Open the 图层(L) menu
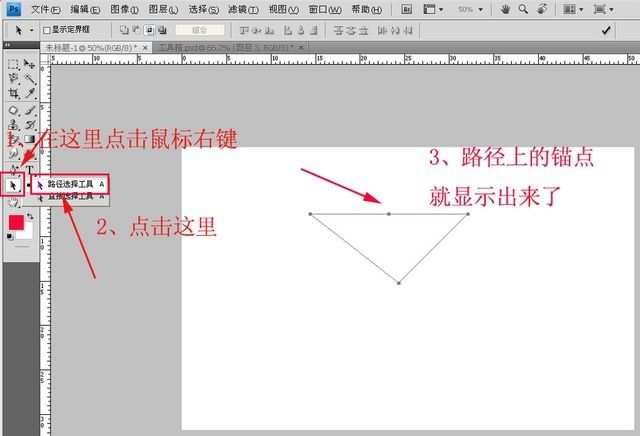 tap(163, 9)
